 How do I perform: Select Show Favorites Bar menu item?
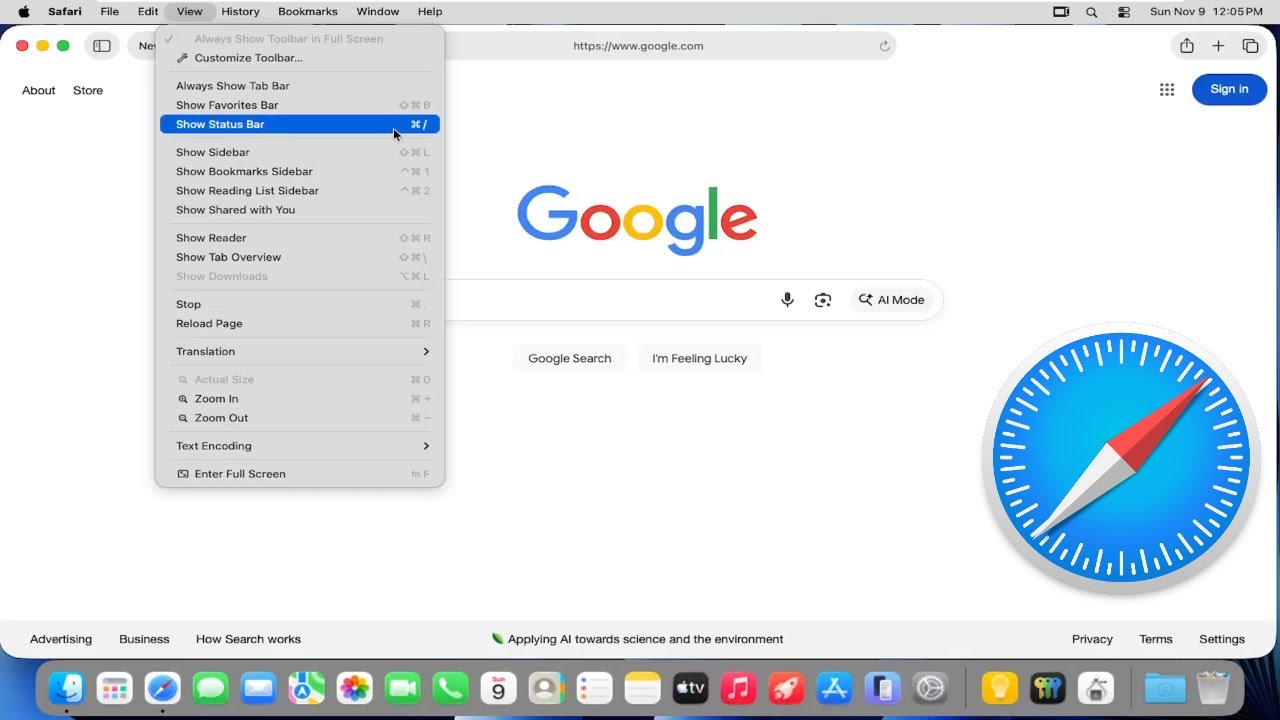[x=300, y=105]
